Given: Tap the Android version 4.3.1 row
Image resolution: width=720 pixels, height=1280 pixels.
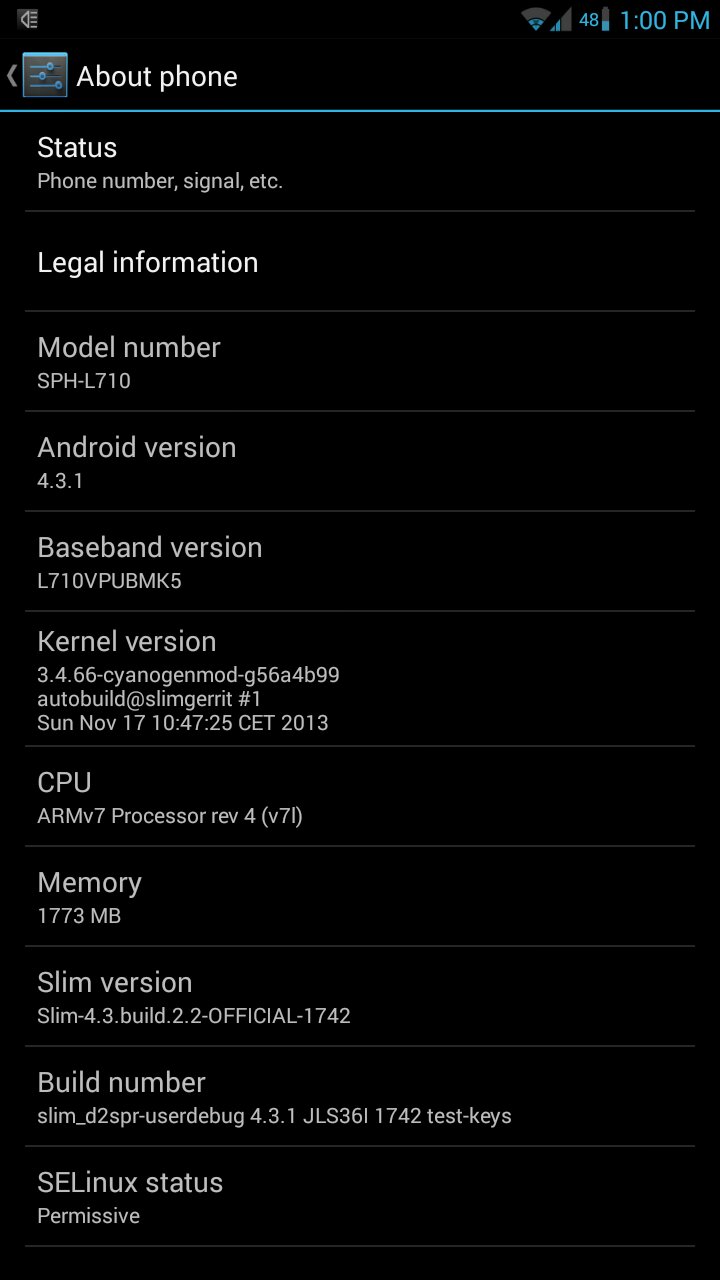Looking at the screenshot, I should (x=360, y=462).
